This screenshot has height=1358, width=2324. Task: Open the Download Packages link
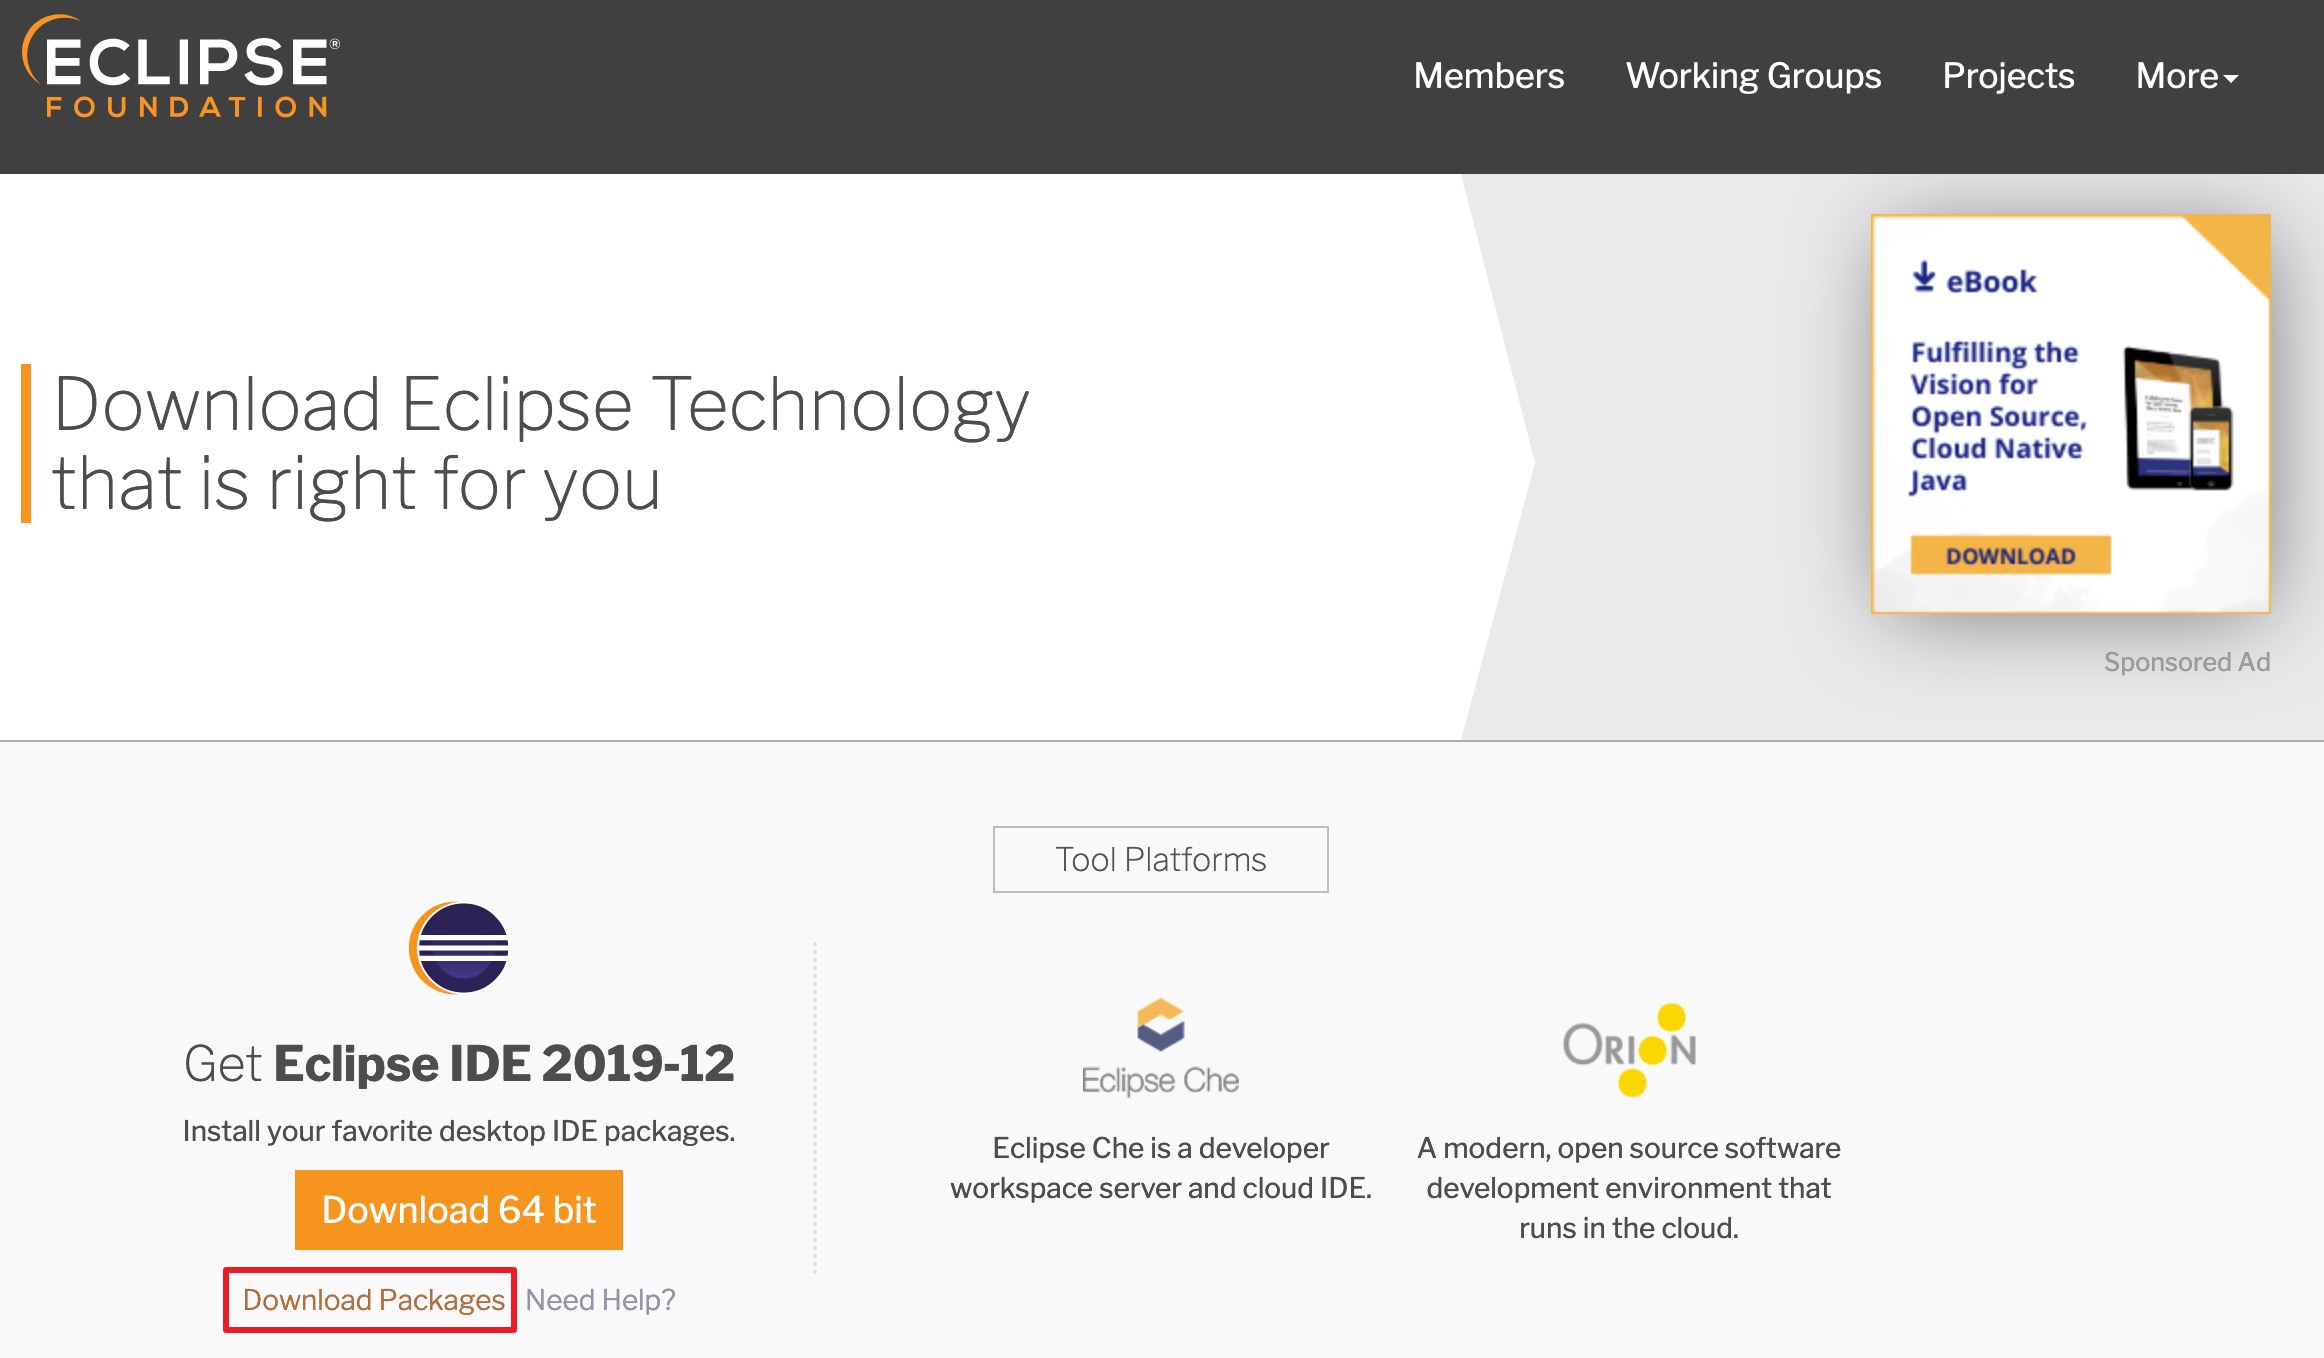click(x=373, y=1299)
